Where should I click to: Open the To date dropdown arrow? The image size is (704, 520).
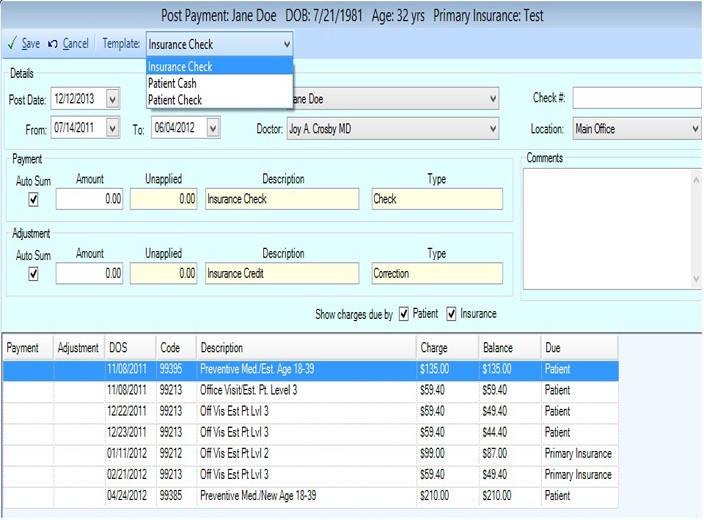213,128
